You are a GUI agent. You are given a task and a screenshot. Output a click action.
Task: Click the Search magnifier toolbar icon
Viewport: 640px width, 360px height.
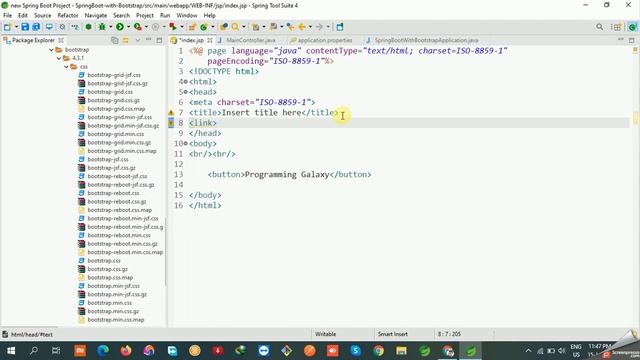(x=236, y=27)
